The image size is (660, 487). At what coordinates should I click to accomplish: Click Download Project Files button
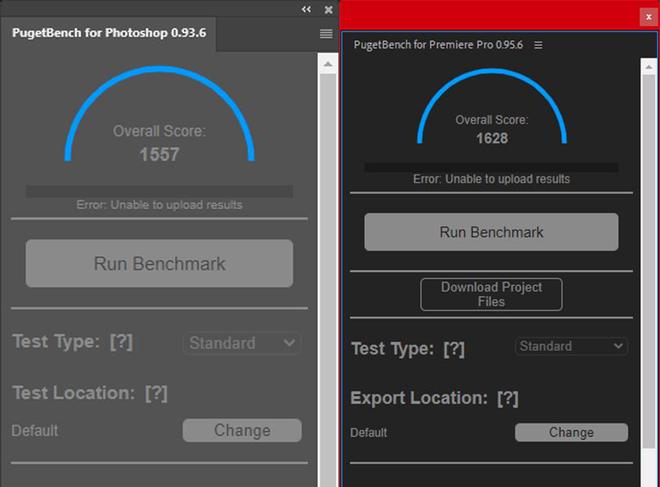pyautogui.click(x=491, y=294)
